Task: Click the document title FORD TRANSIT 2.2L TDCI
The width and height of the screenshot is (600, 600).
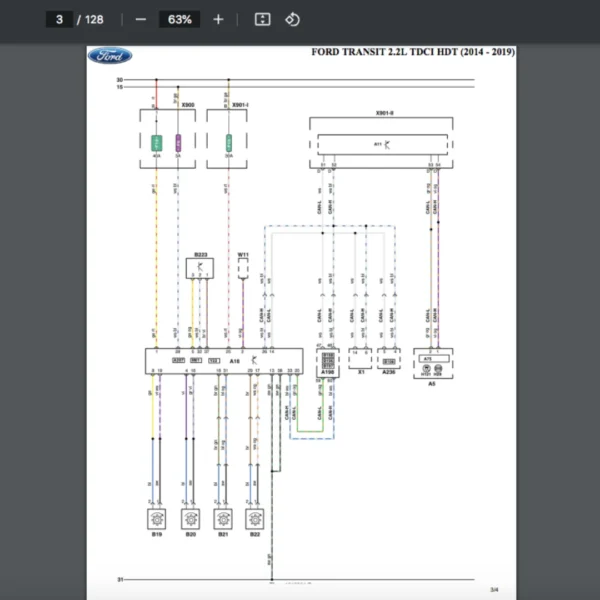Action: [412, 52]
